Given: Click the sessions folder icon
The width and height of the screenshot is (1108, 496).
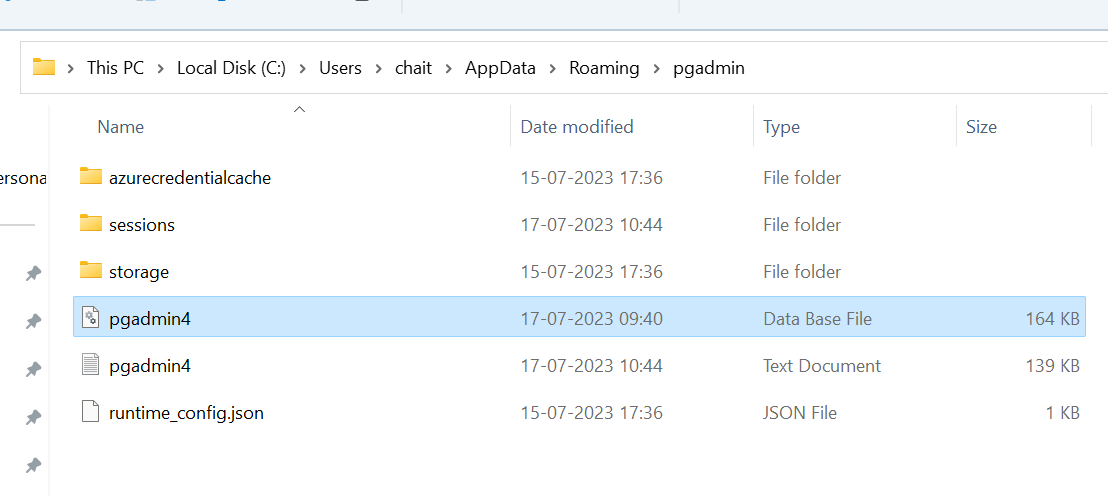Looking at the screenshot, I should [91, 224].
